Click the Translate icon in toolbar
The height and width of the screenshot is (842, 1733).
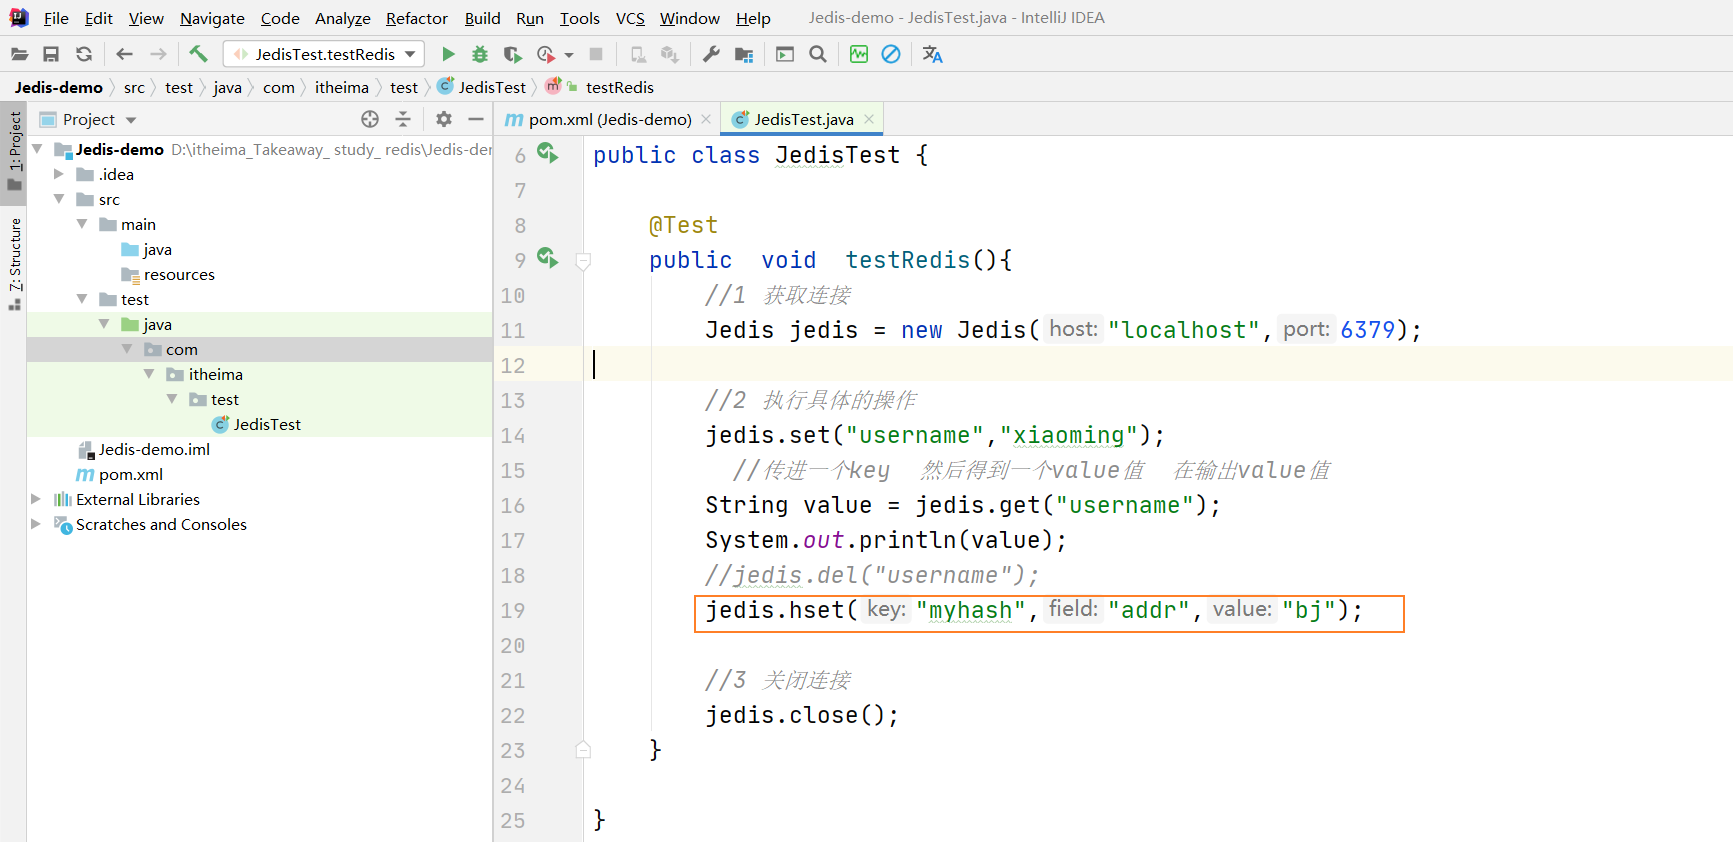(x=932, y=54)
